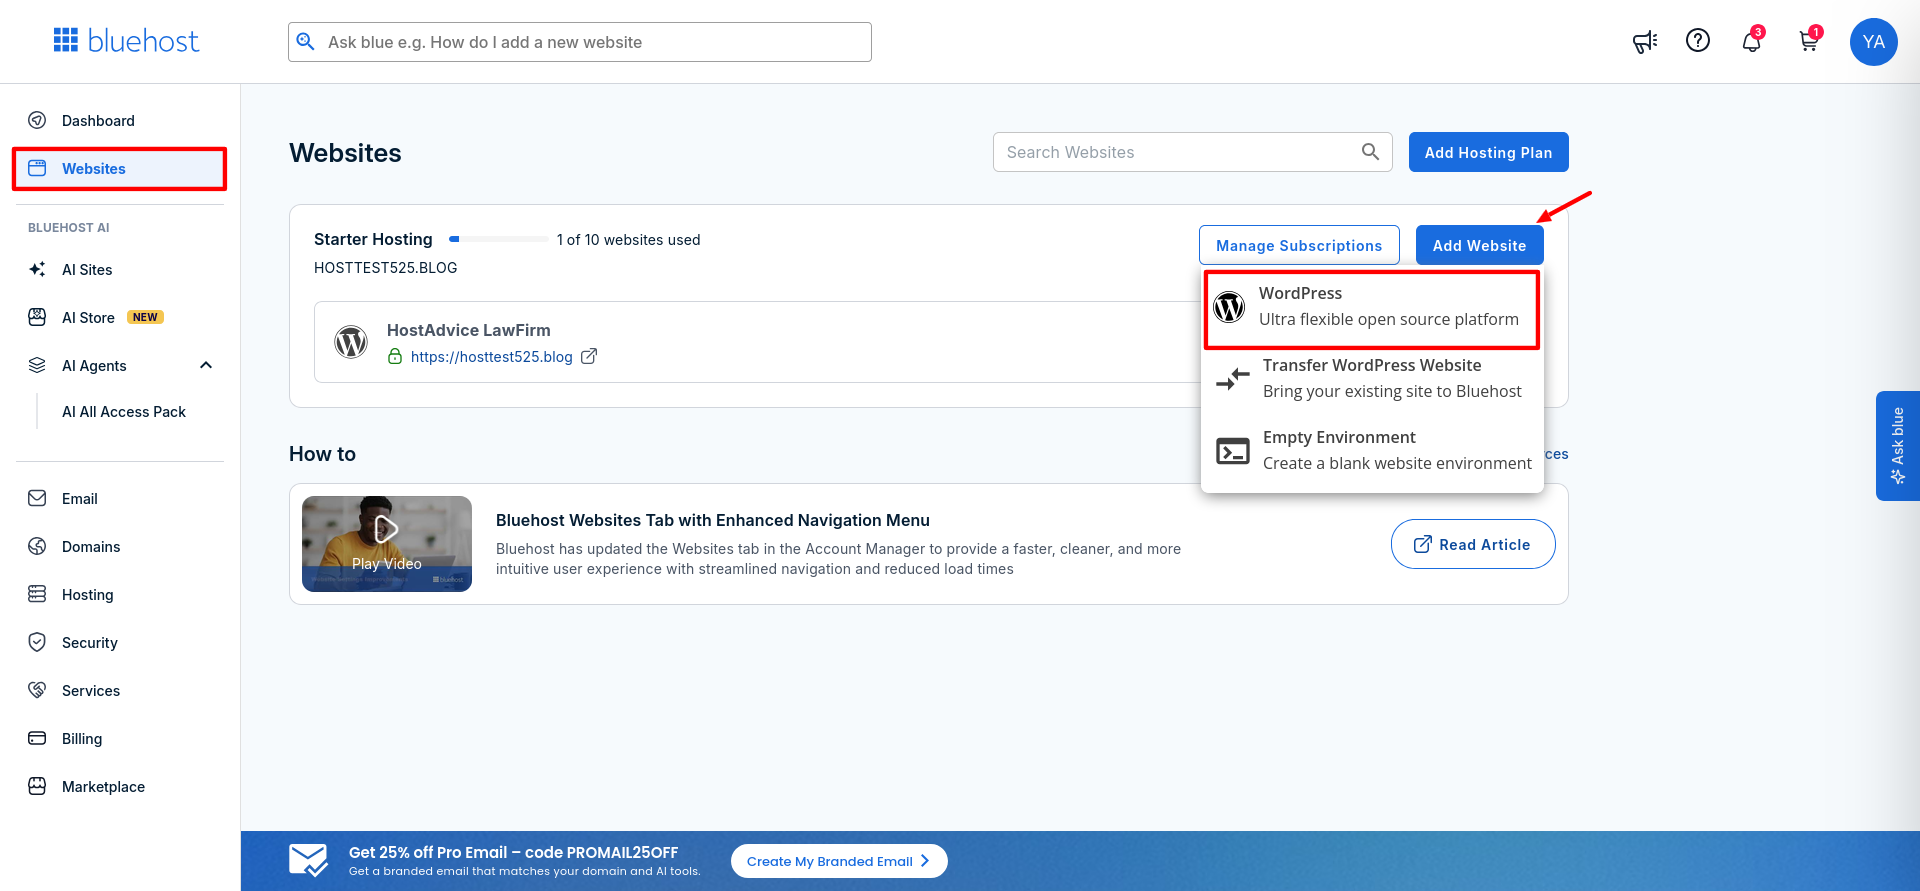Click the Billing card icon
The image size is (1920, 891).
pos(37,738)
